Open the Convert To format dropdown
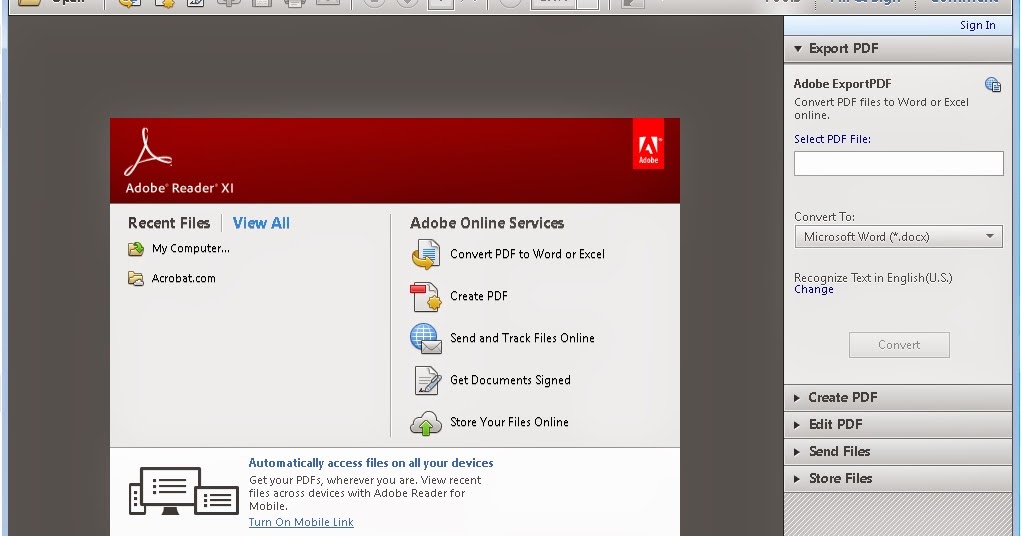The image size is (1021, 536). click(x=898, y=236)
